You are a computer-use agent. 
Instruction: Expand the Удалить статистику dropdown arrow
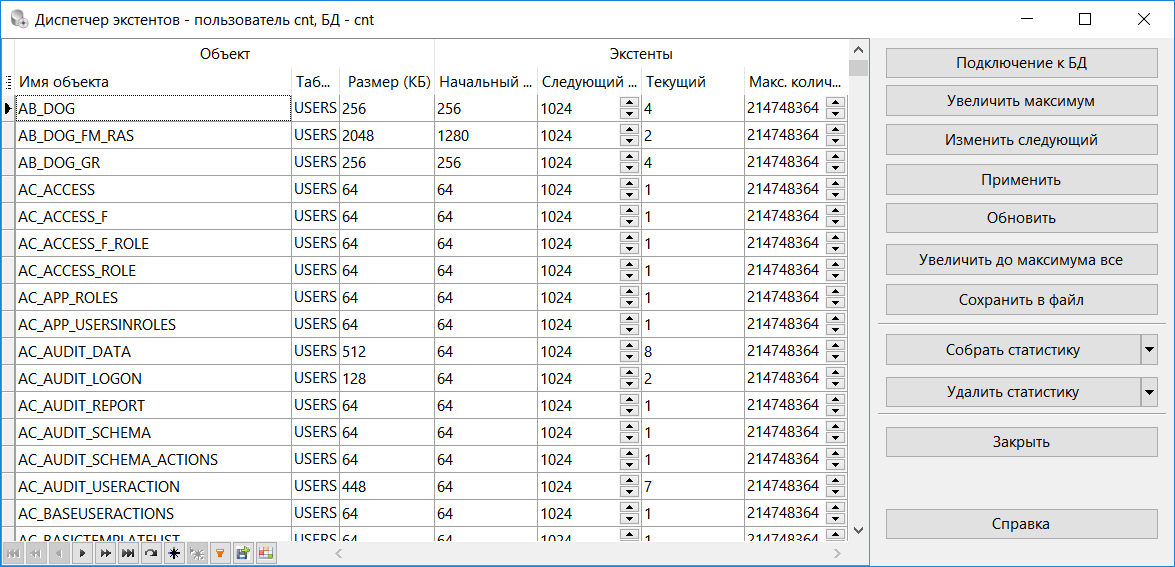coord(1149,392)
